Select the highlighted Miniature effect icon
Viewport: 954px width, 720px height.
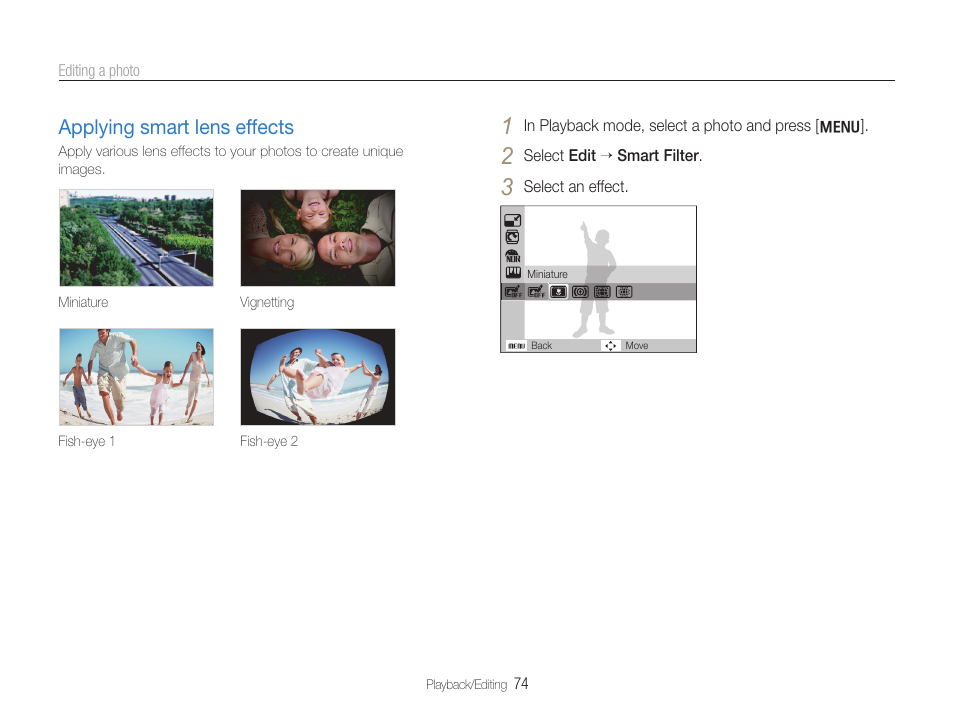click(x=558, y=292)
